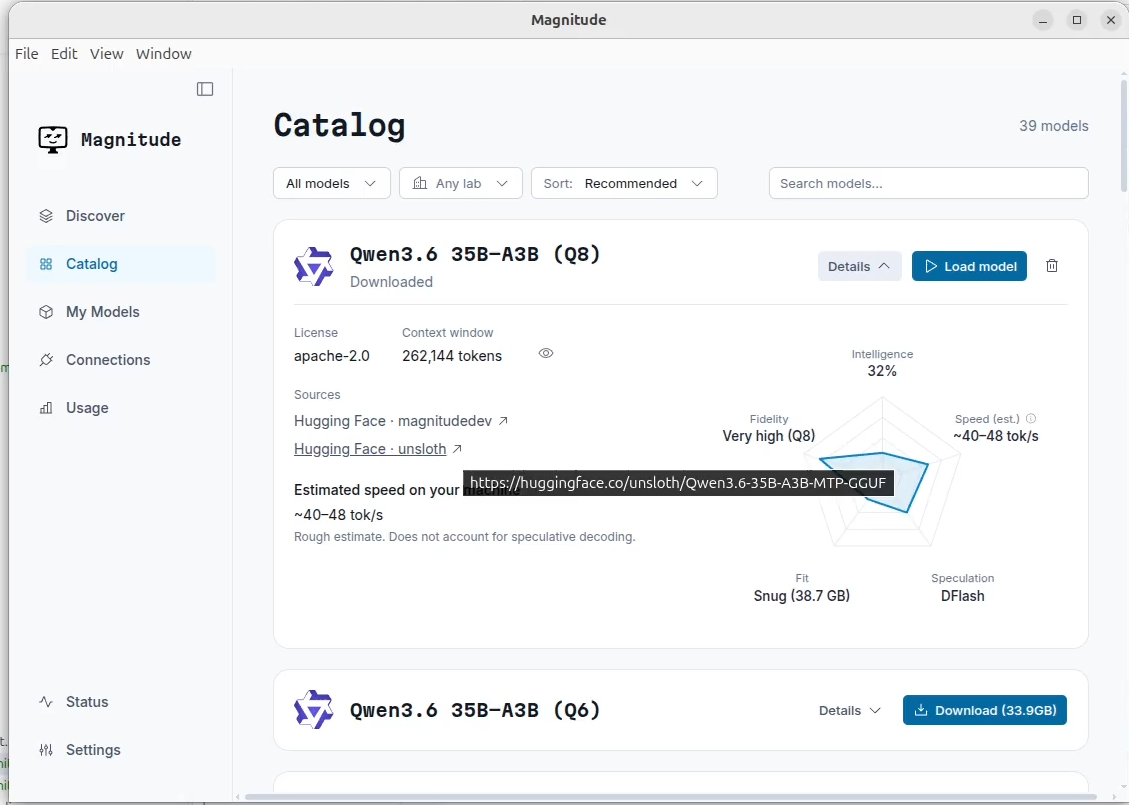
Task: Download the Q6 model (33.9GB)
Action: point(985,711)
